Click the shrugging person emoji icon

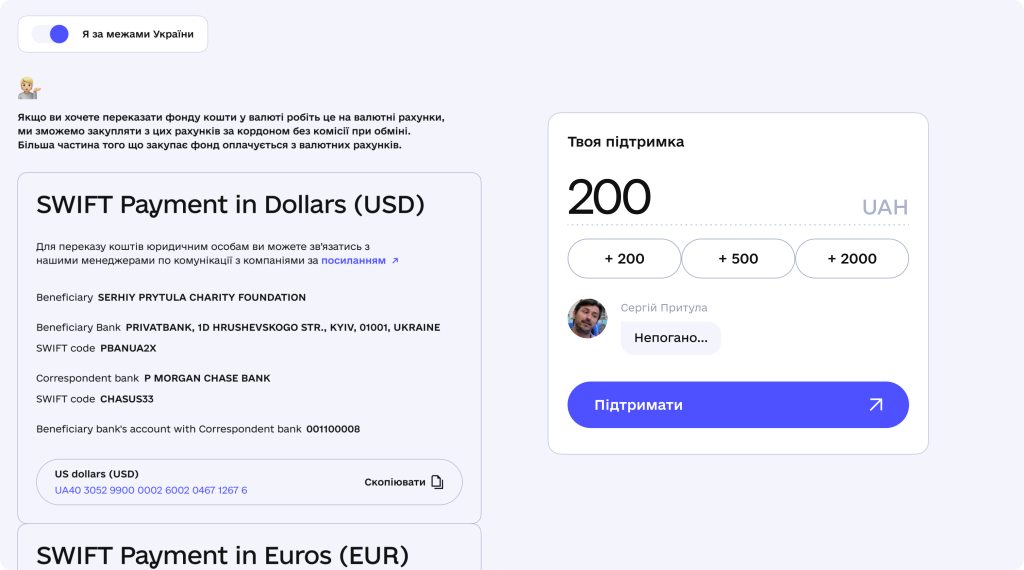pos(29,88)
